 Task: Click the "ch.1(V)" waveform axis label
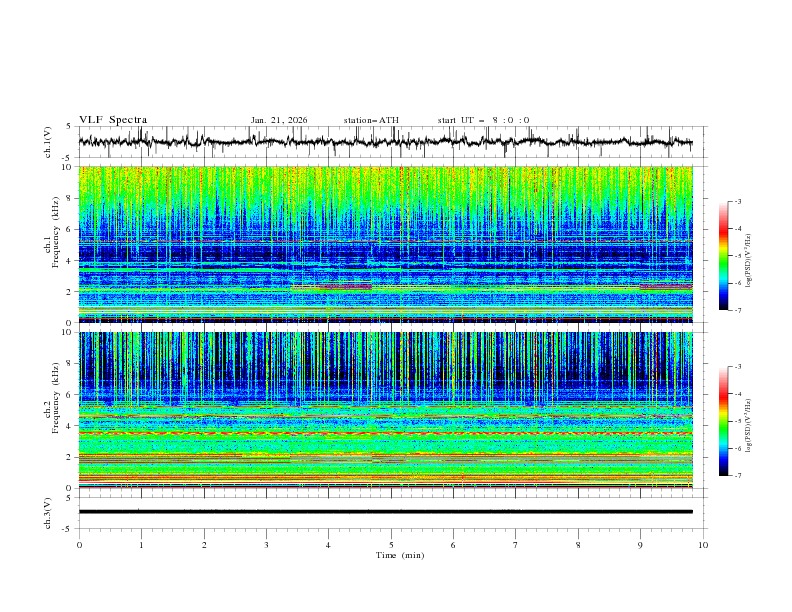(48, 142)
